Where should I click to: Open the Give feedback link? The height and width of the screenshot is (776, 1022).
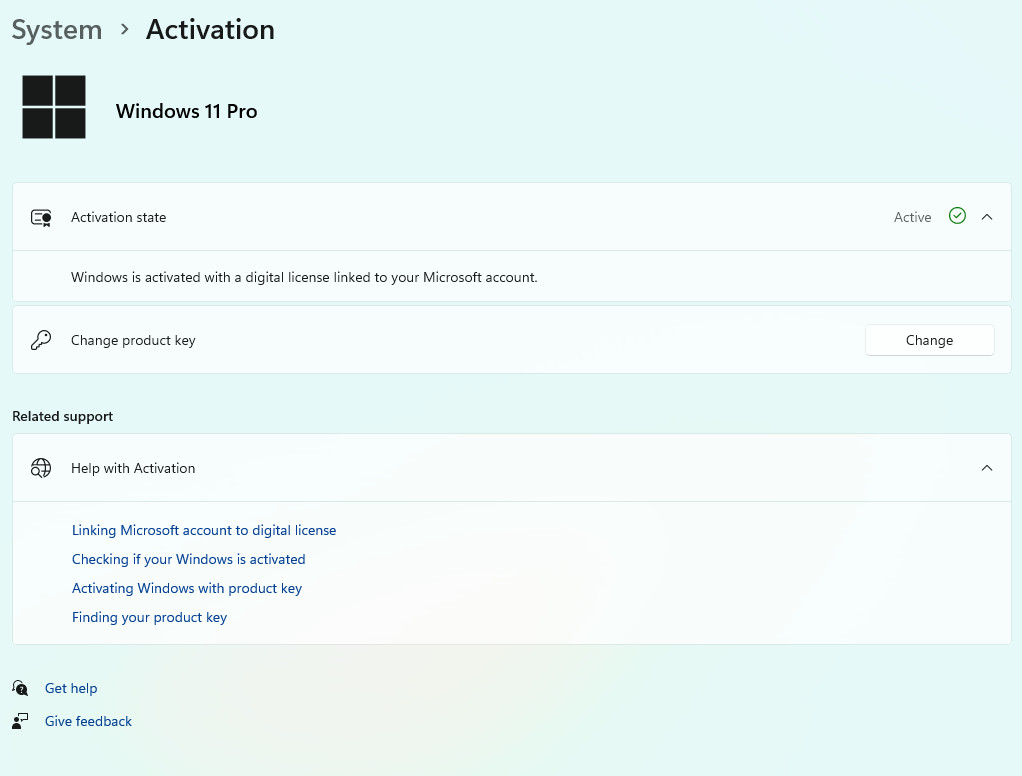[88, 721]
